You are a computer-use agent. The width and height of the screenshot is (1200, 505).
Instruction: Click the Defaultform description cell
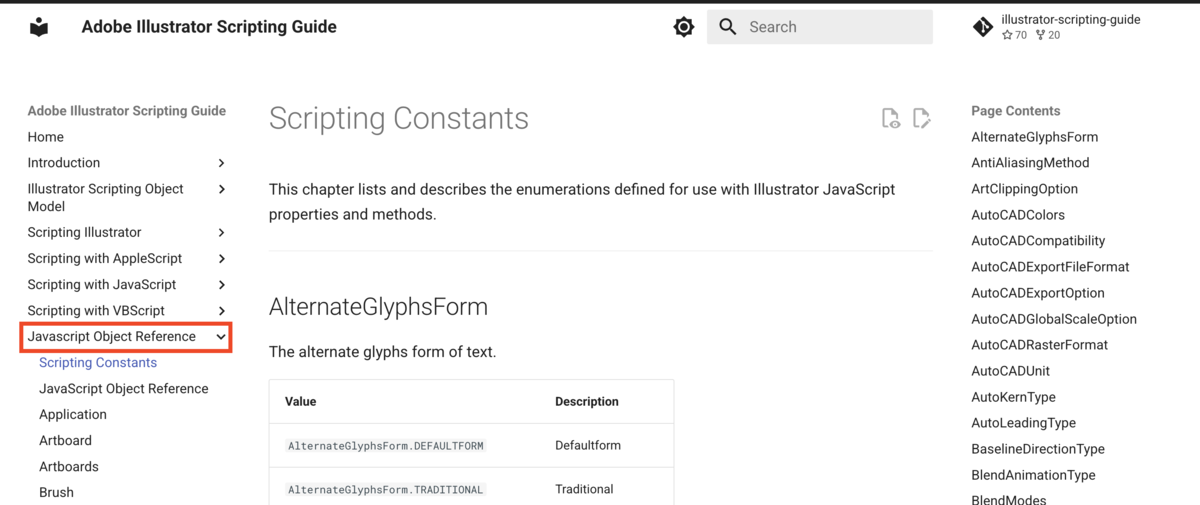click(x=588, y=446)
